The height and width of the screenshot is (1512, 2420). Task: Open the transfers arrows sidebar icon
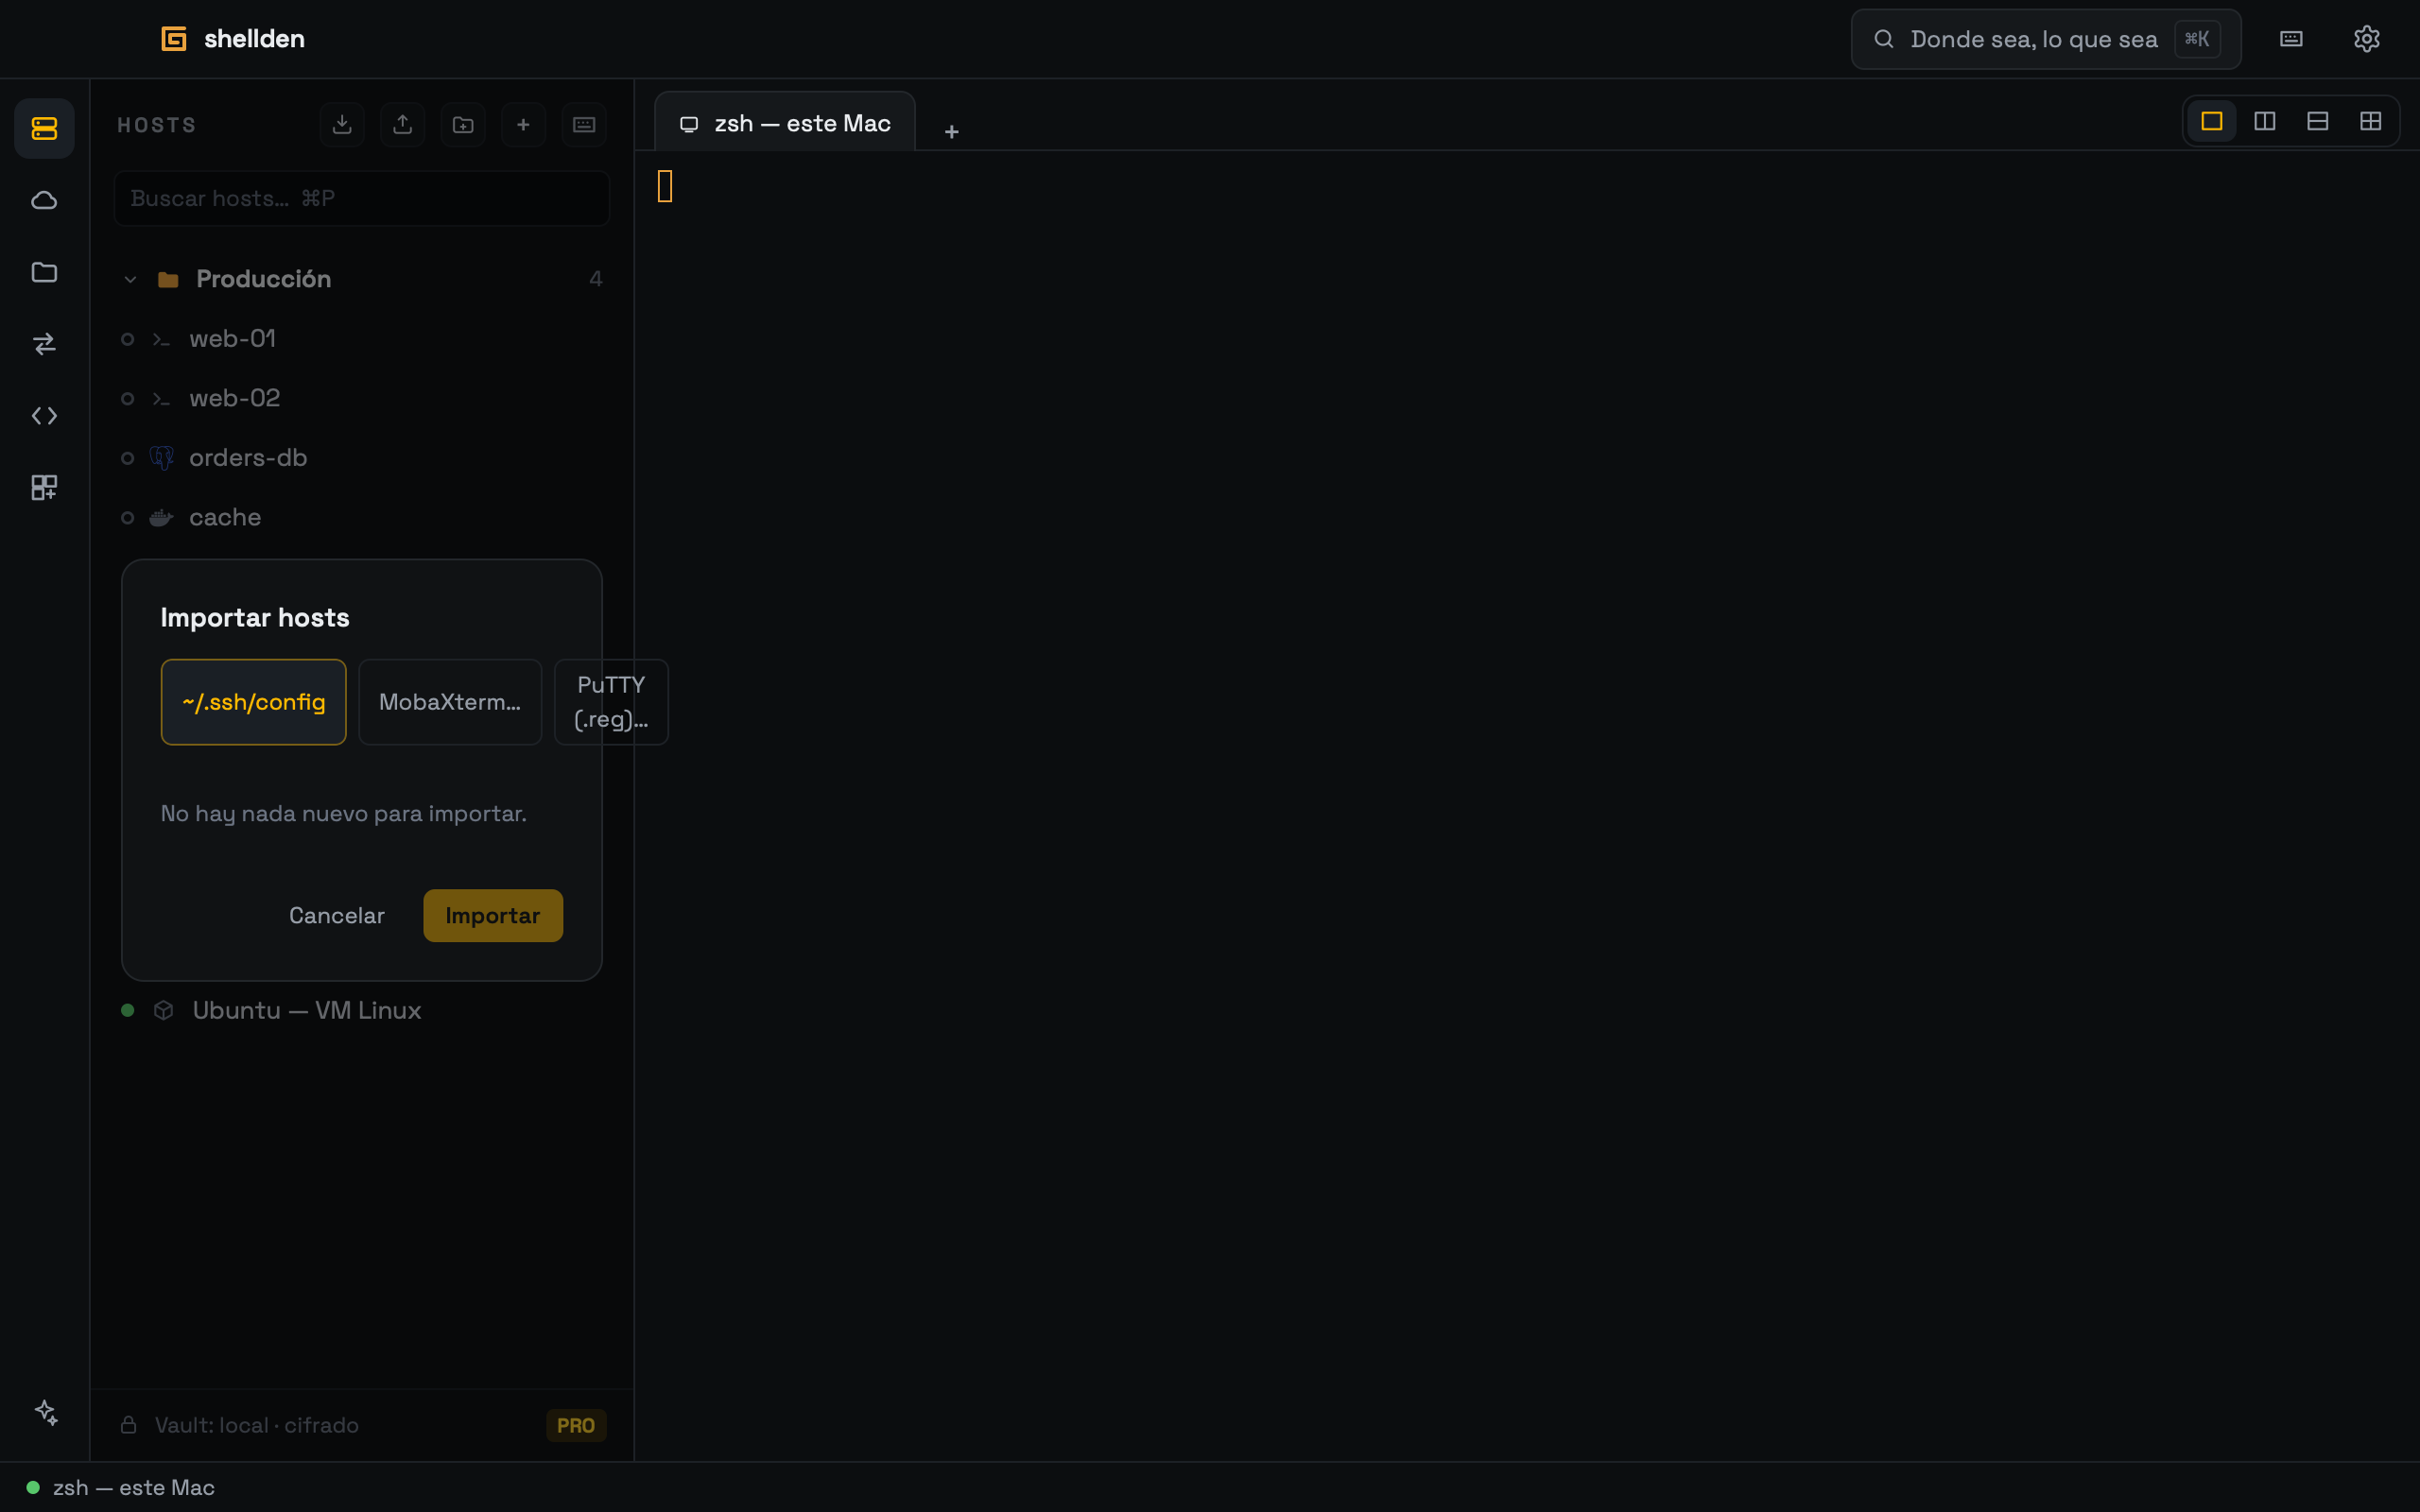tap(44, 344)
